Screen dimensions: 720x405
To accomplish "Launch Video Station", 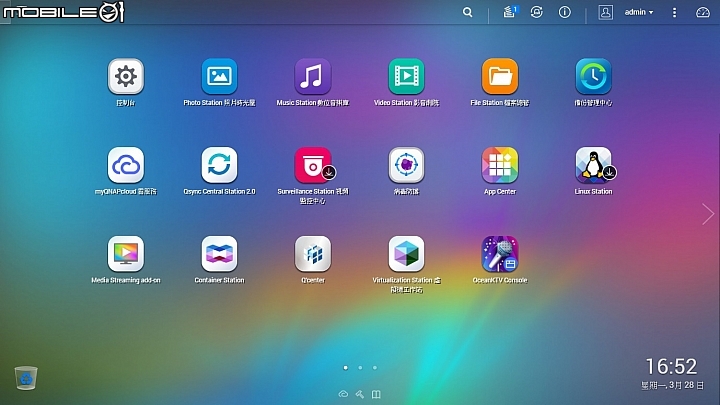I will 406,76.
